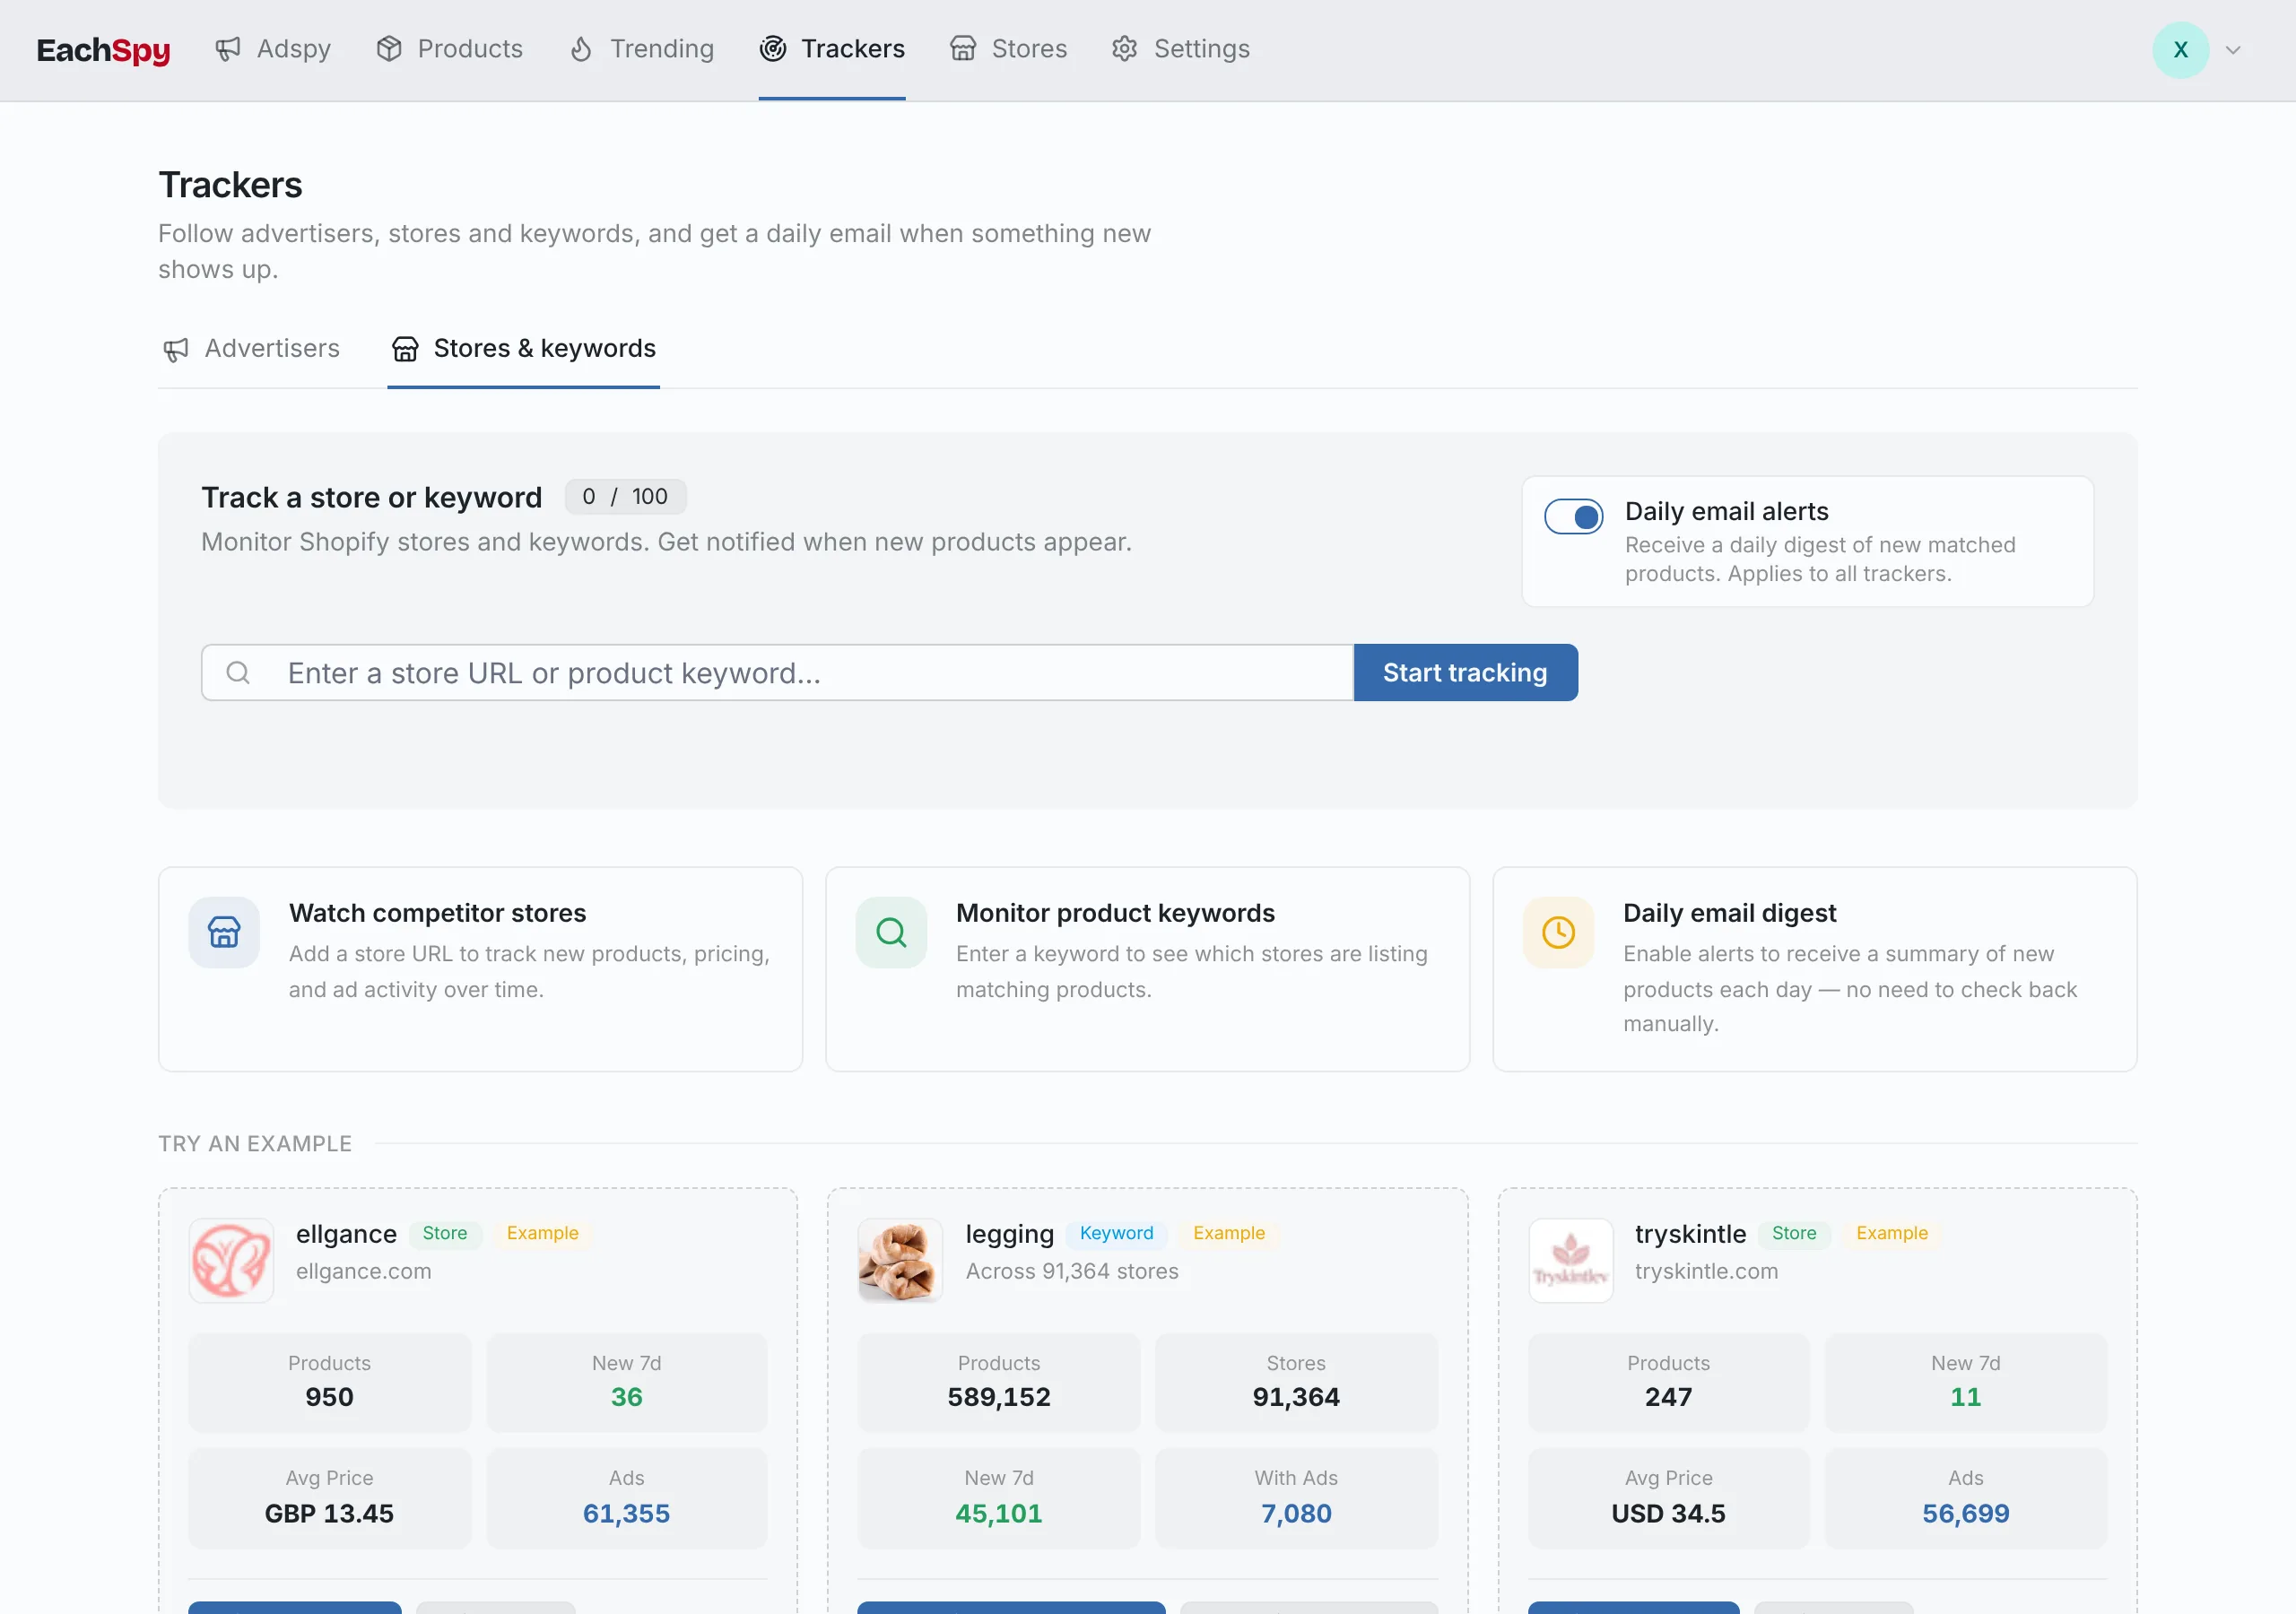Screen dimensions: 2296x1614
Task: Open the Adspy menu item
Action: (272, 49)
